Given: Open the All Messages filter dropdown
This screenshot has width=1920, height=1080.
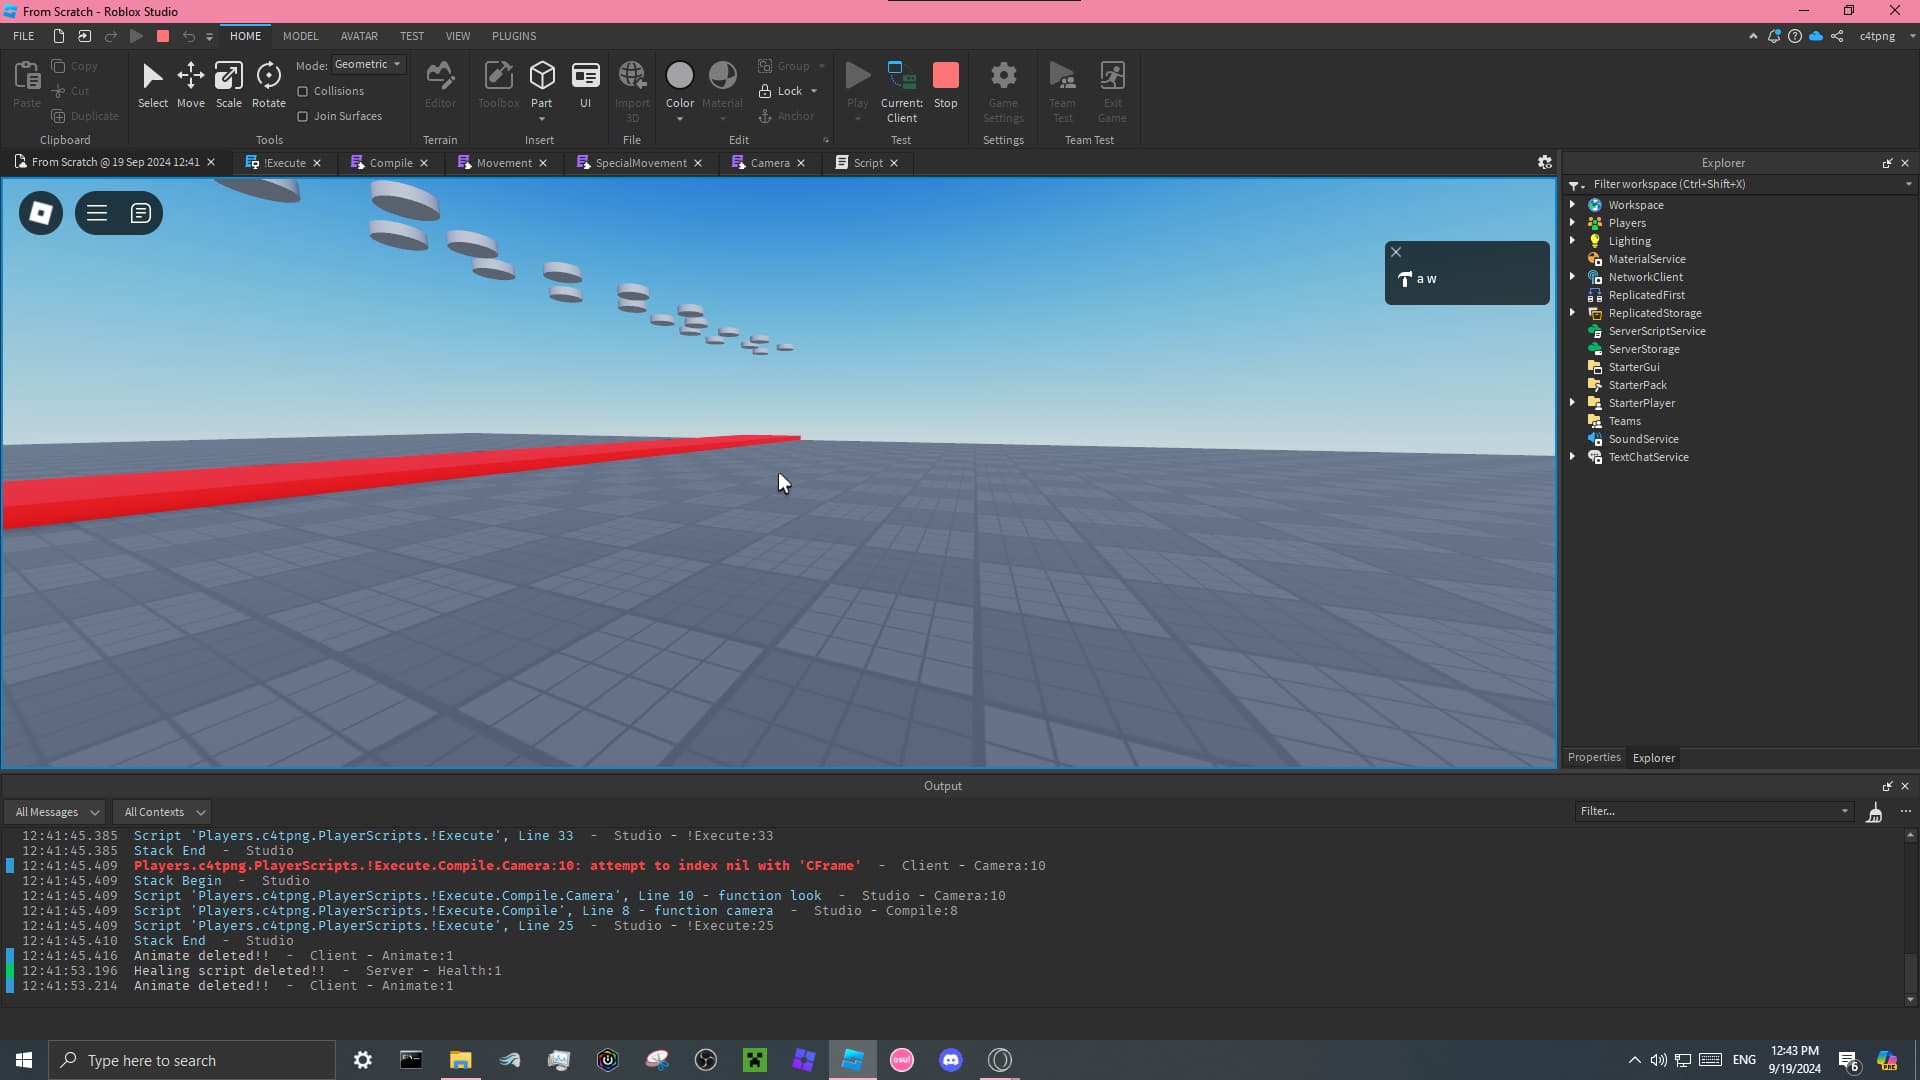Looking at the screenshot, I should tap(54, 812).
